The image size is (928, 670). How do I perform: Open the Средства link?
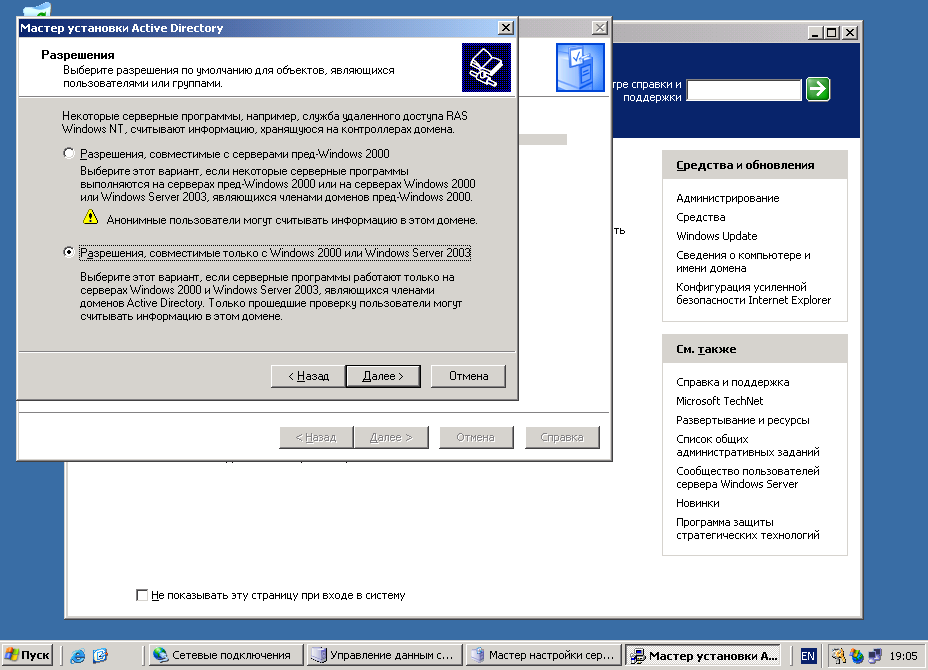pos(701,217)
